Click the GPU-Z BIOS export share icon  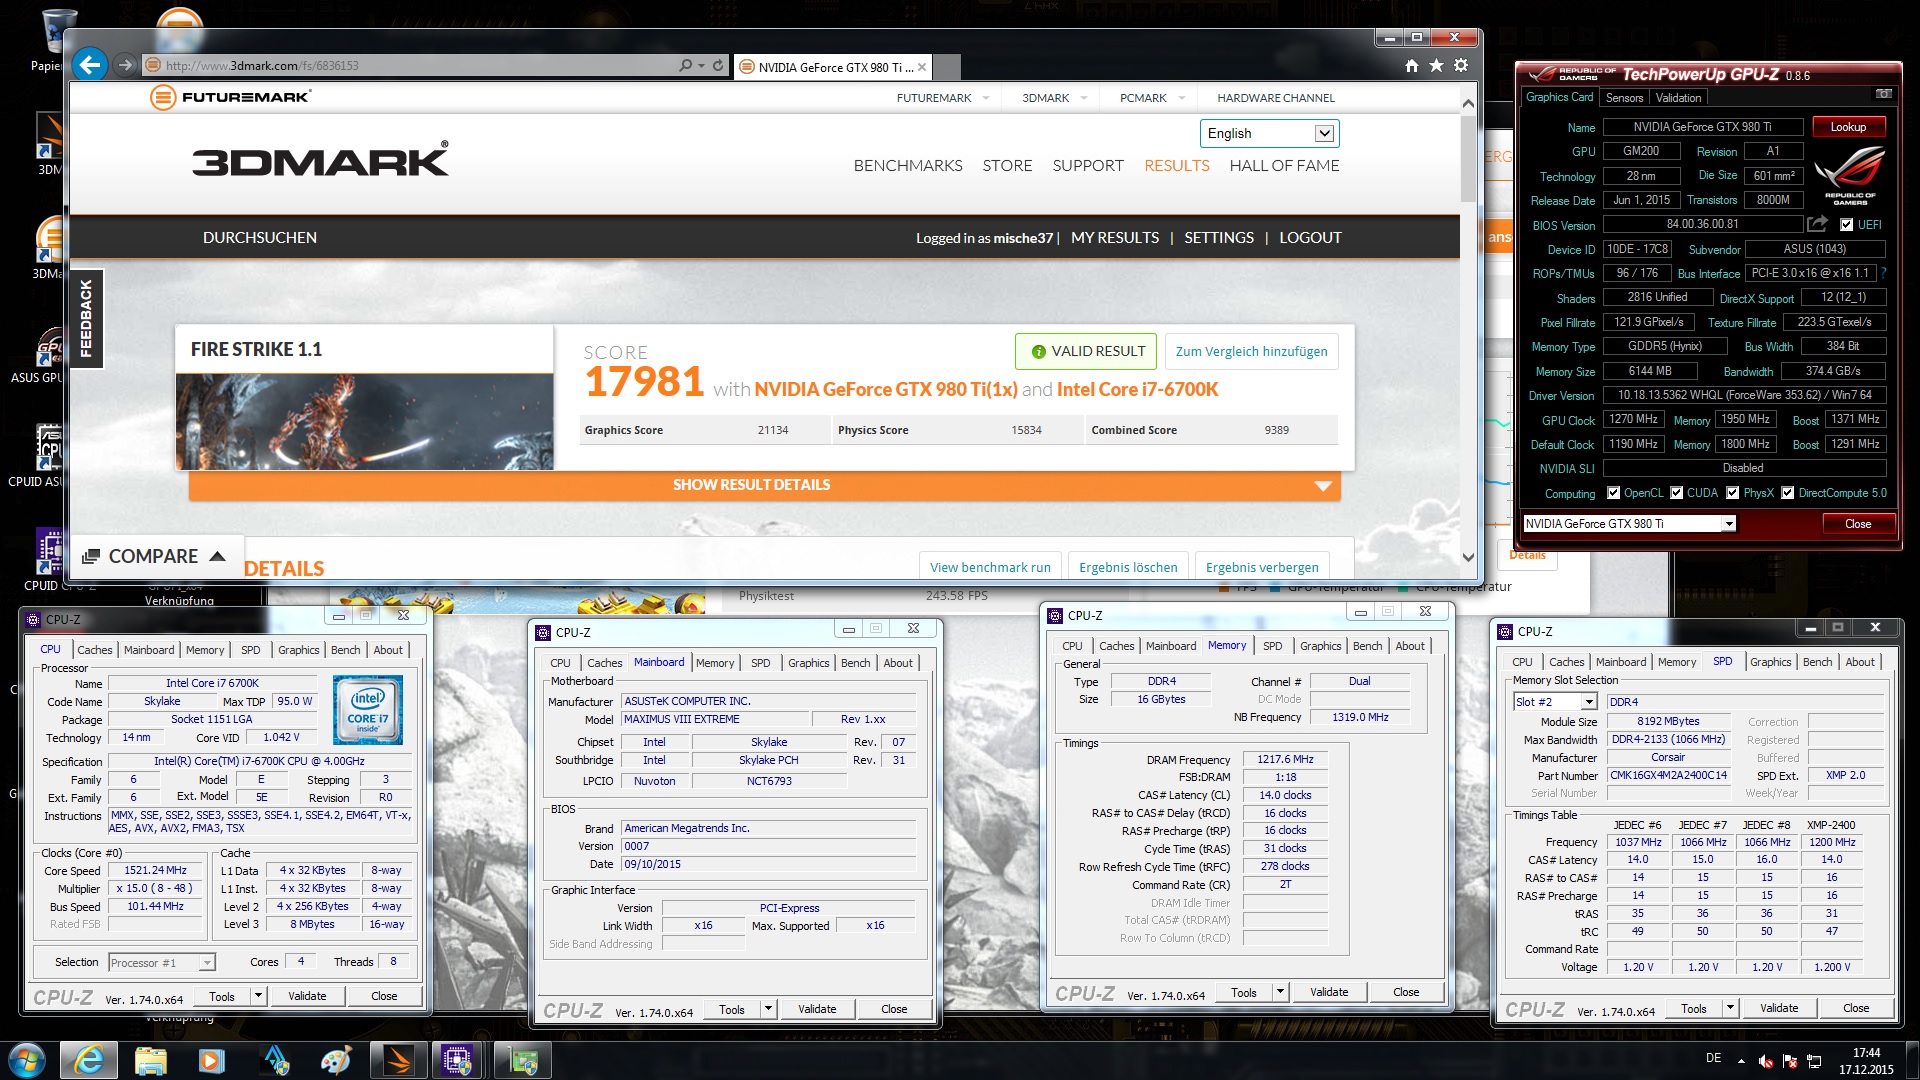1818,224
